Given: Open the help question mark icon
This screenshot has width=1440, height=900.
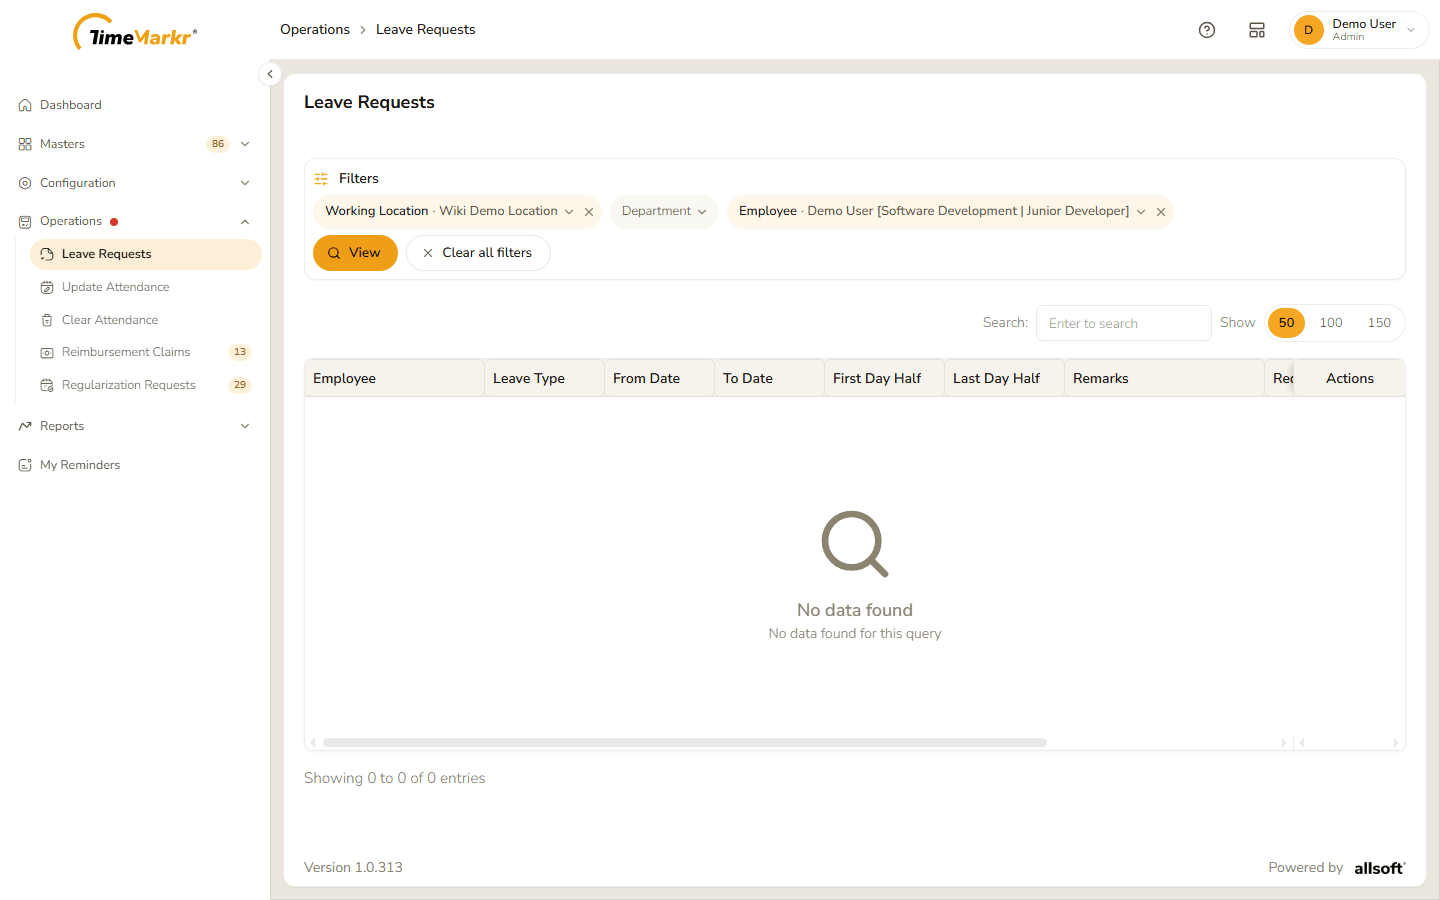Looking at the screenshot, I should (1207, 30).
